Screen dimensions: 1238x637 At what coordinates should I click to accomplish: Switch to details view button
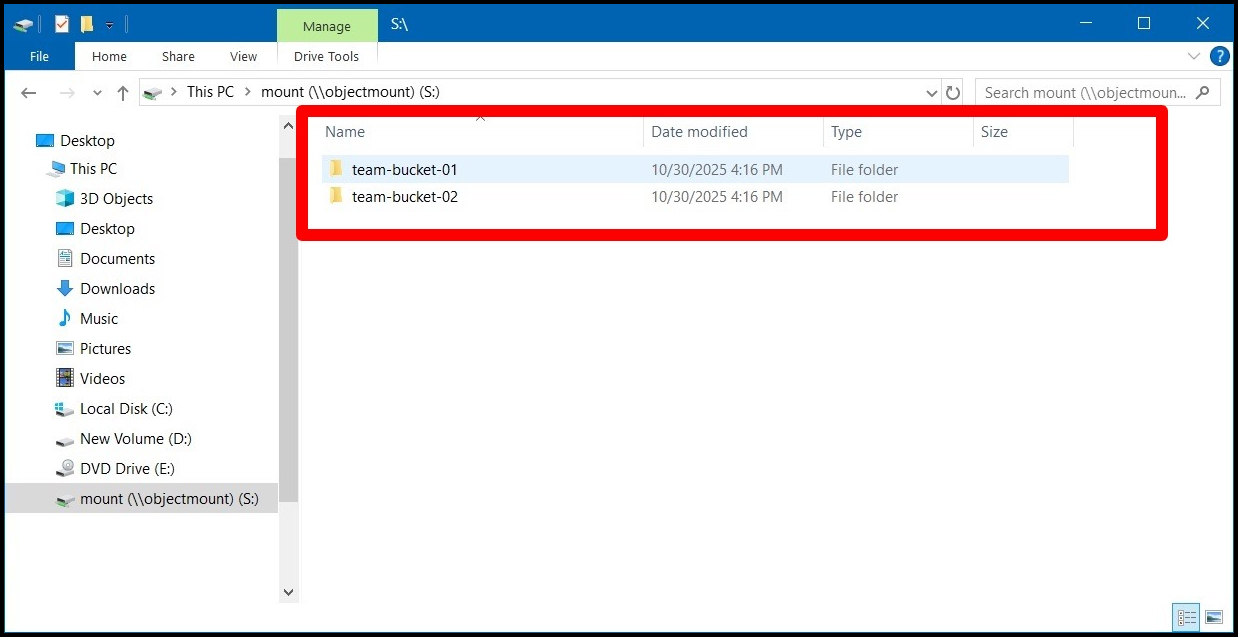pos(1187,617)
